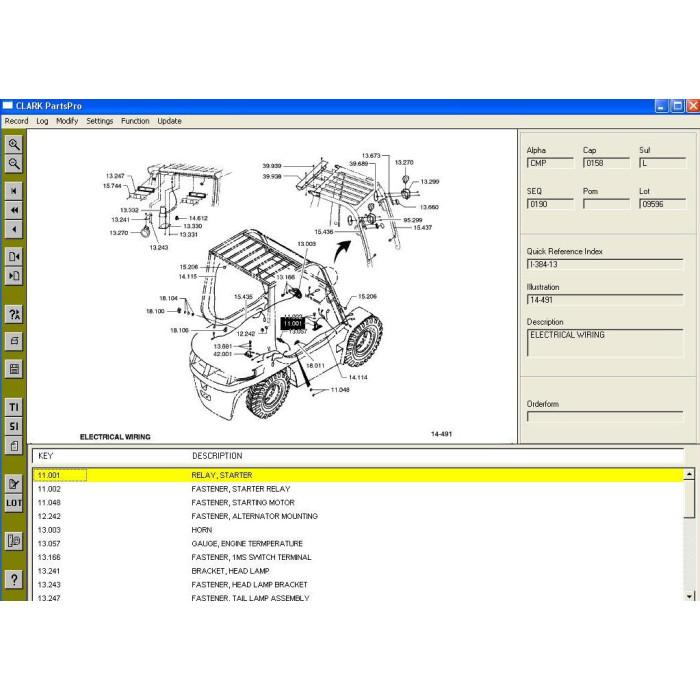Click the Alpha field containing CMP

550,163
